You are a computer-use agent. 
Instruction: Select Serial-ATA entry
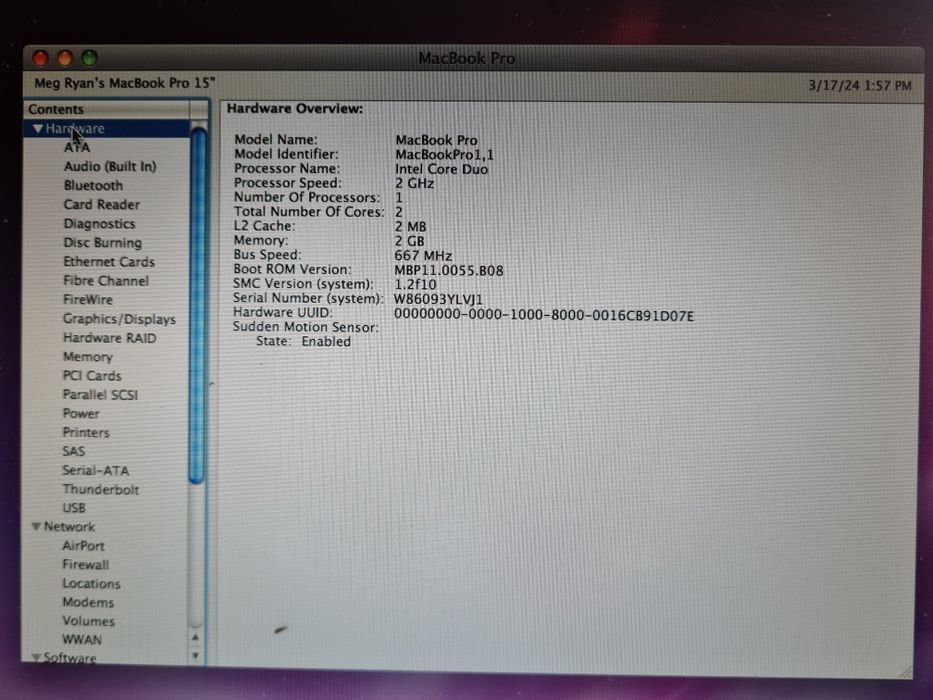pos(96,470)
